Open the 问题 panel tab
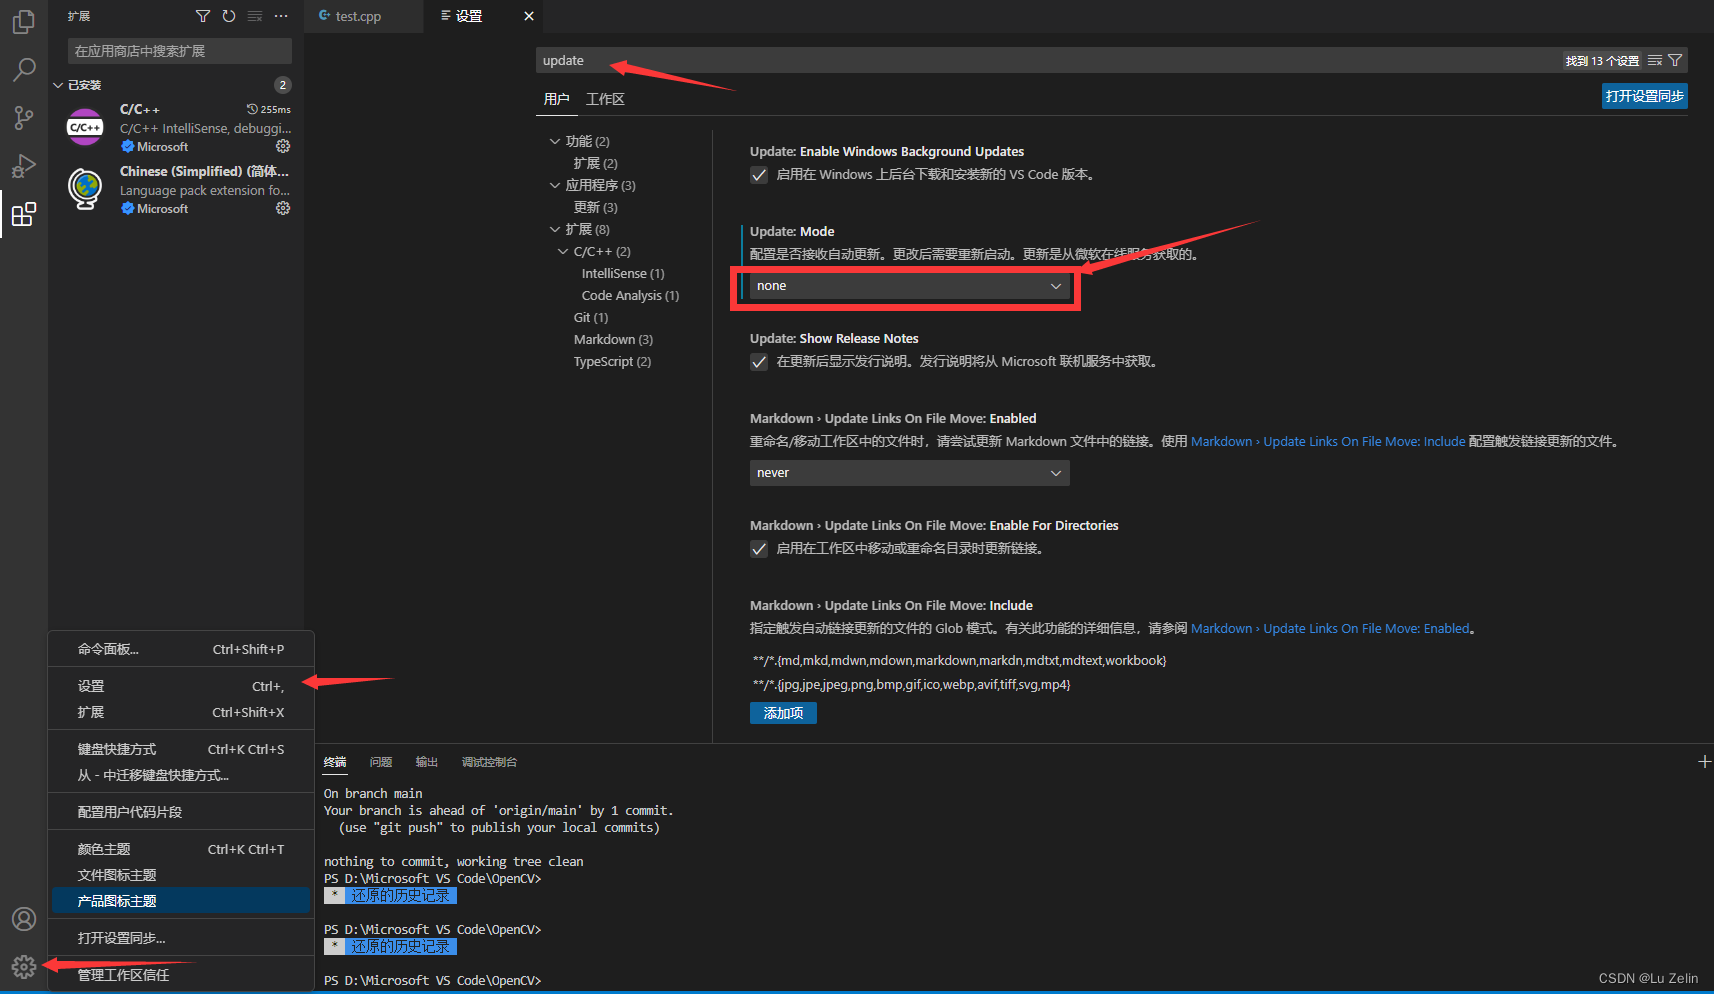The image size is (1714, 994). pos(381,762)
